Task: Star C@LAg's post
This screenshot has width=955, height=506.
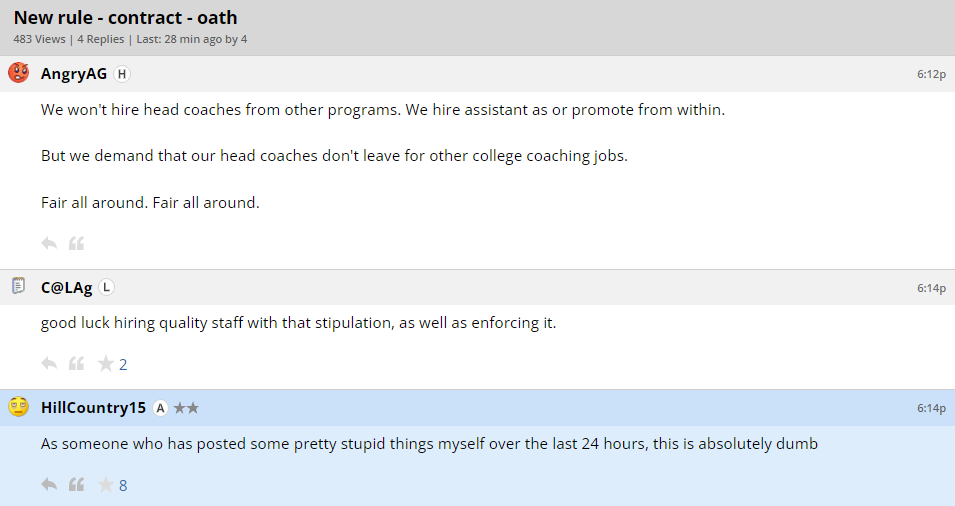Action: tap(105, 364)
